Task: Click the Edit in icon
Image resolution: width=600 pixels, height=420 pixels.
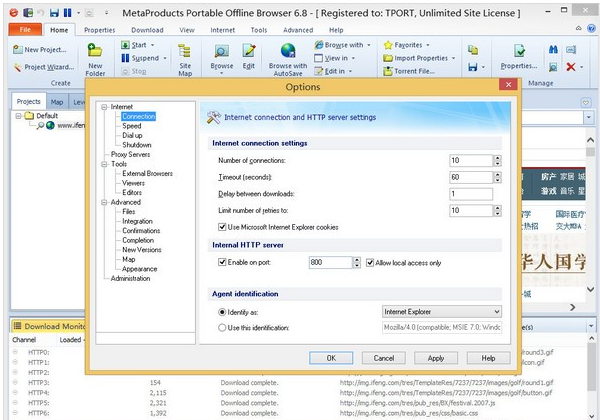Action: pyautogui.click(x=319, y=71)
